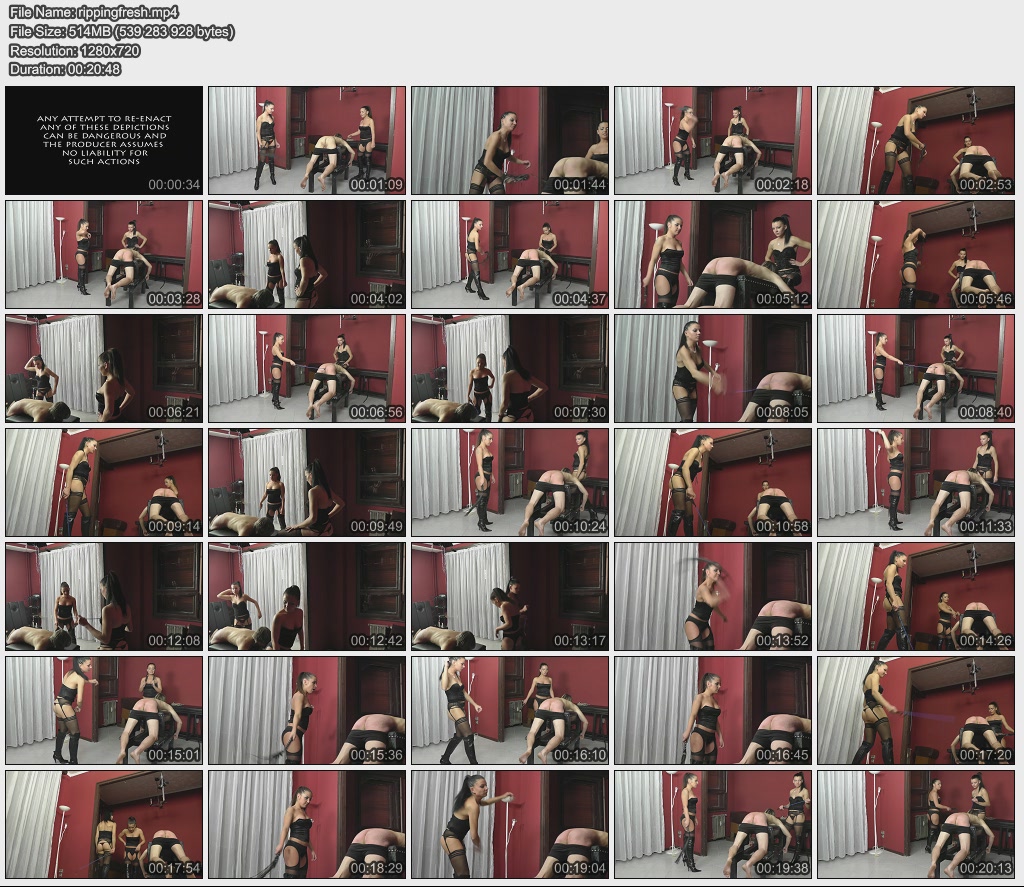Select the frame timestamped 00:15:01
1024x887 pixels.
click(104, 710)
